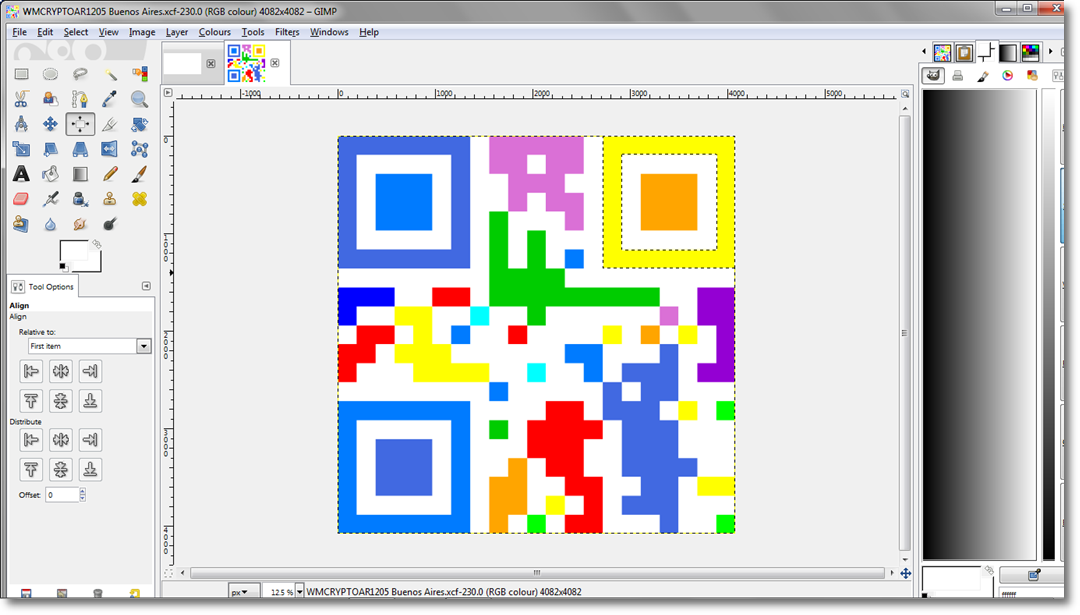Select the Color Picker eyedropper tool
Viewport: 1080px width, 615px height.
point(110,99)
